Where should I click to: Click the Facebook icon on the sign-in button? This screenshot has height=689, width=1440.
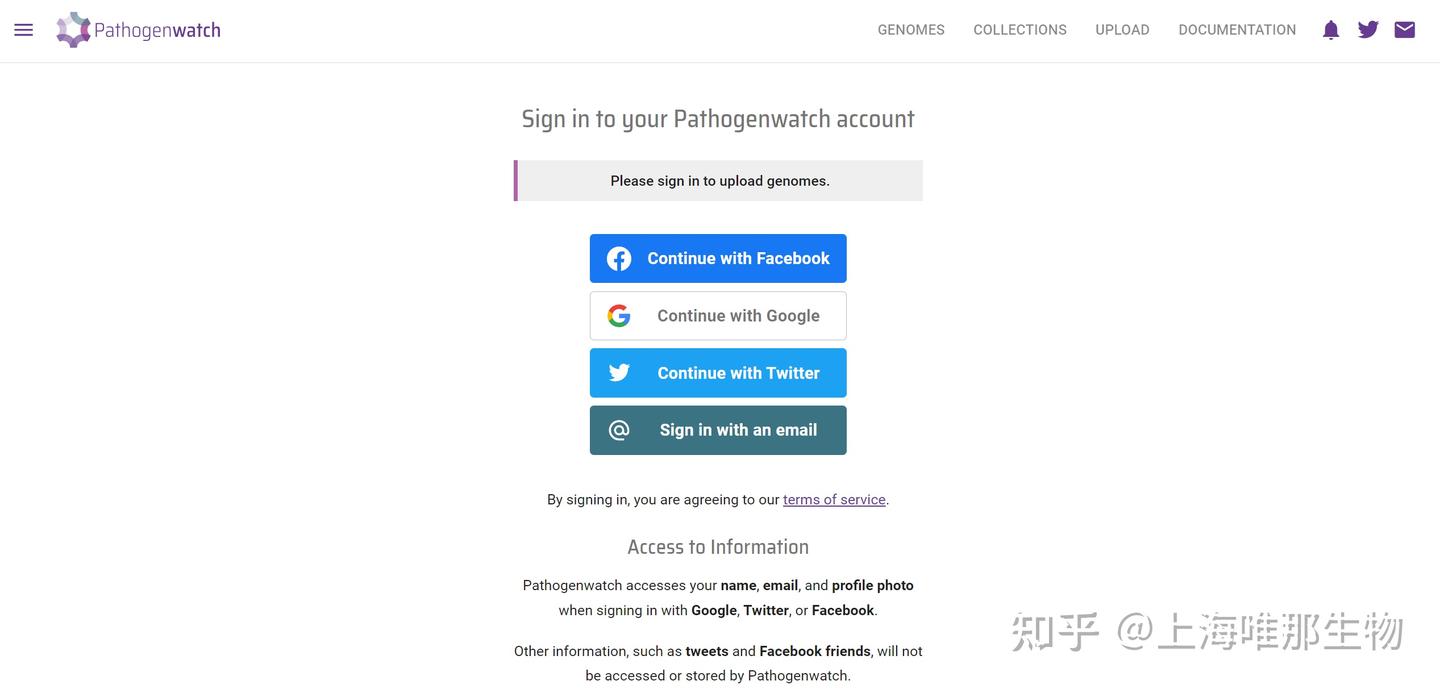point(618,257)
